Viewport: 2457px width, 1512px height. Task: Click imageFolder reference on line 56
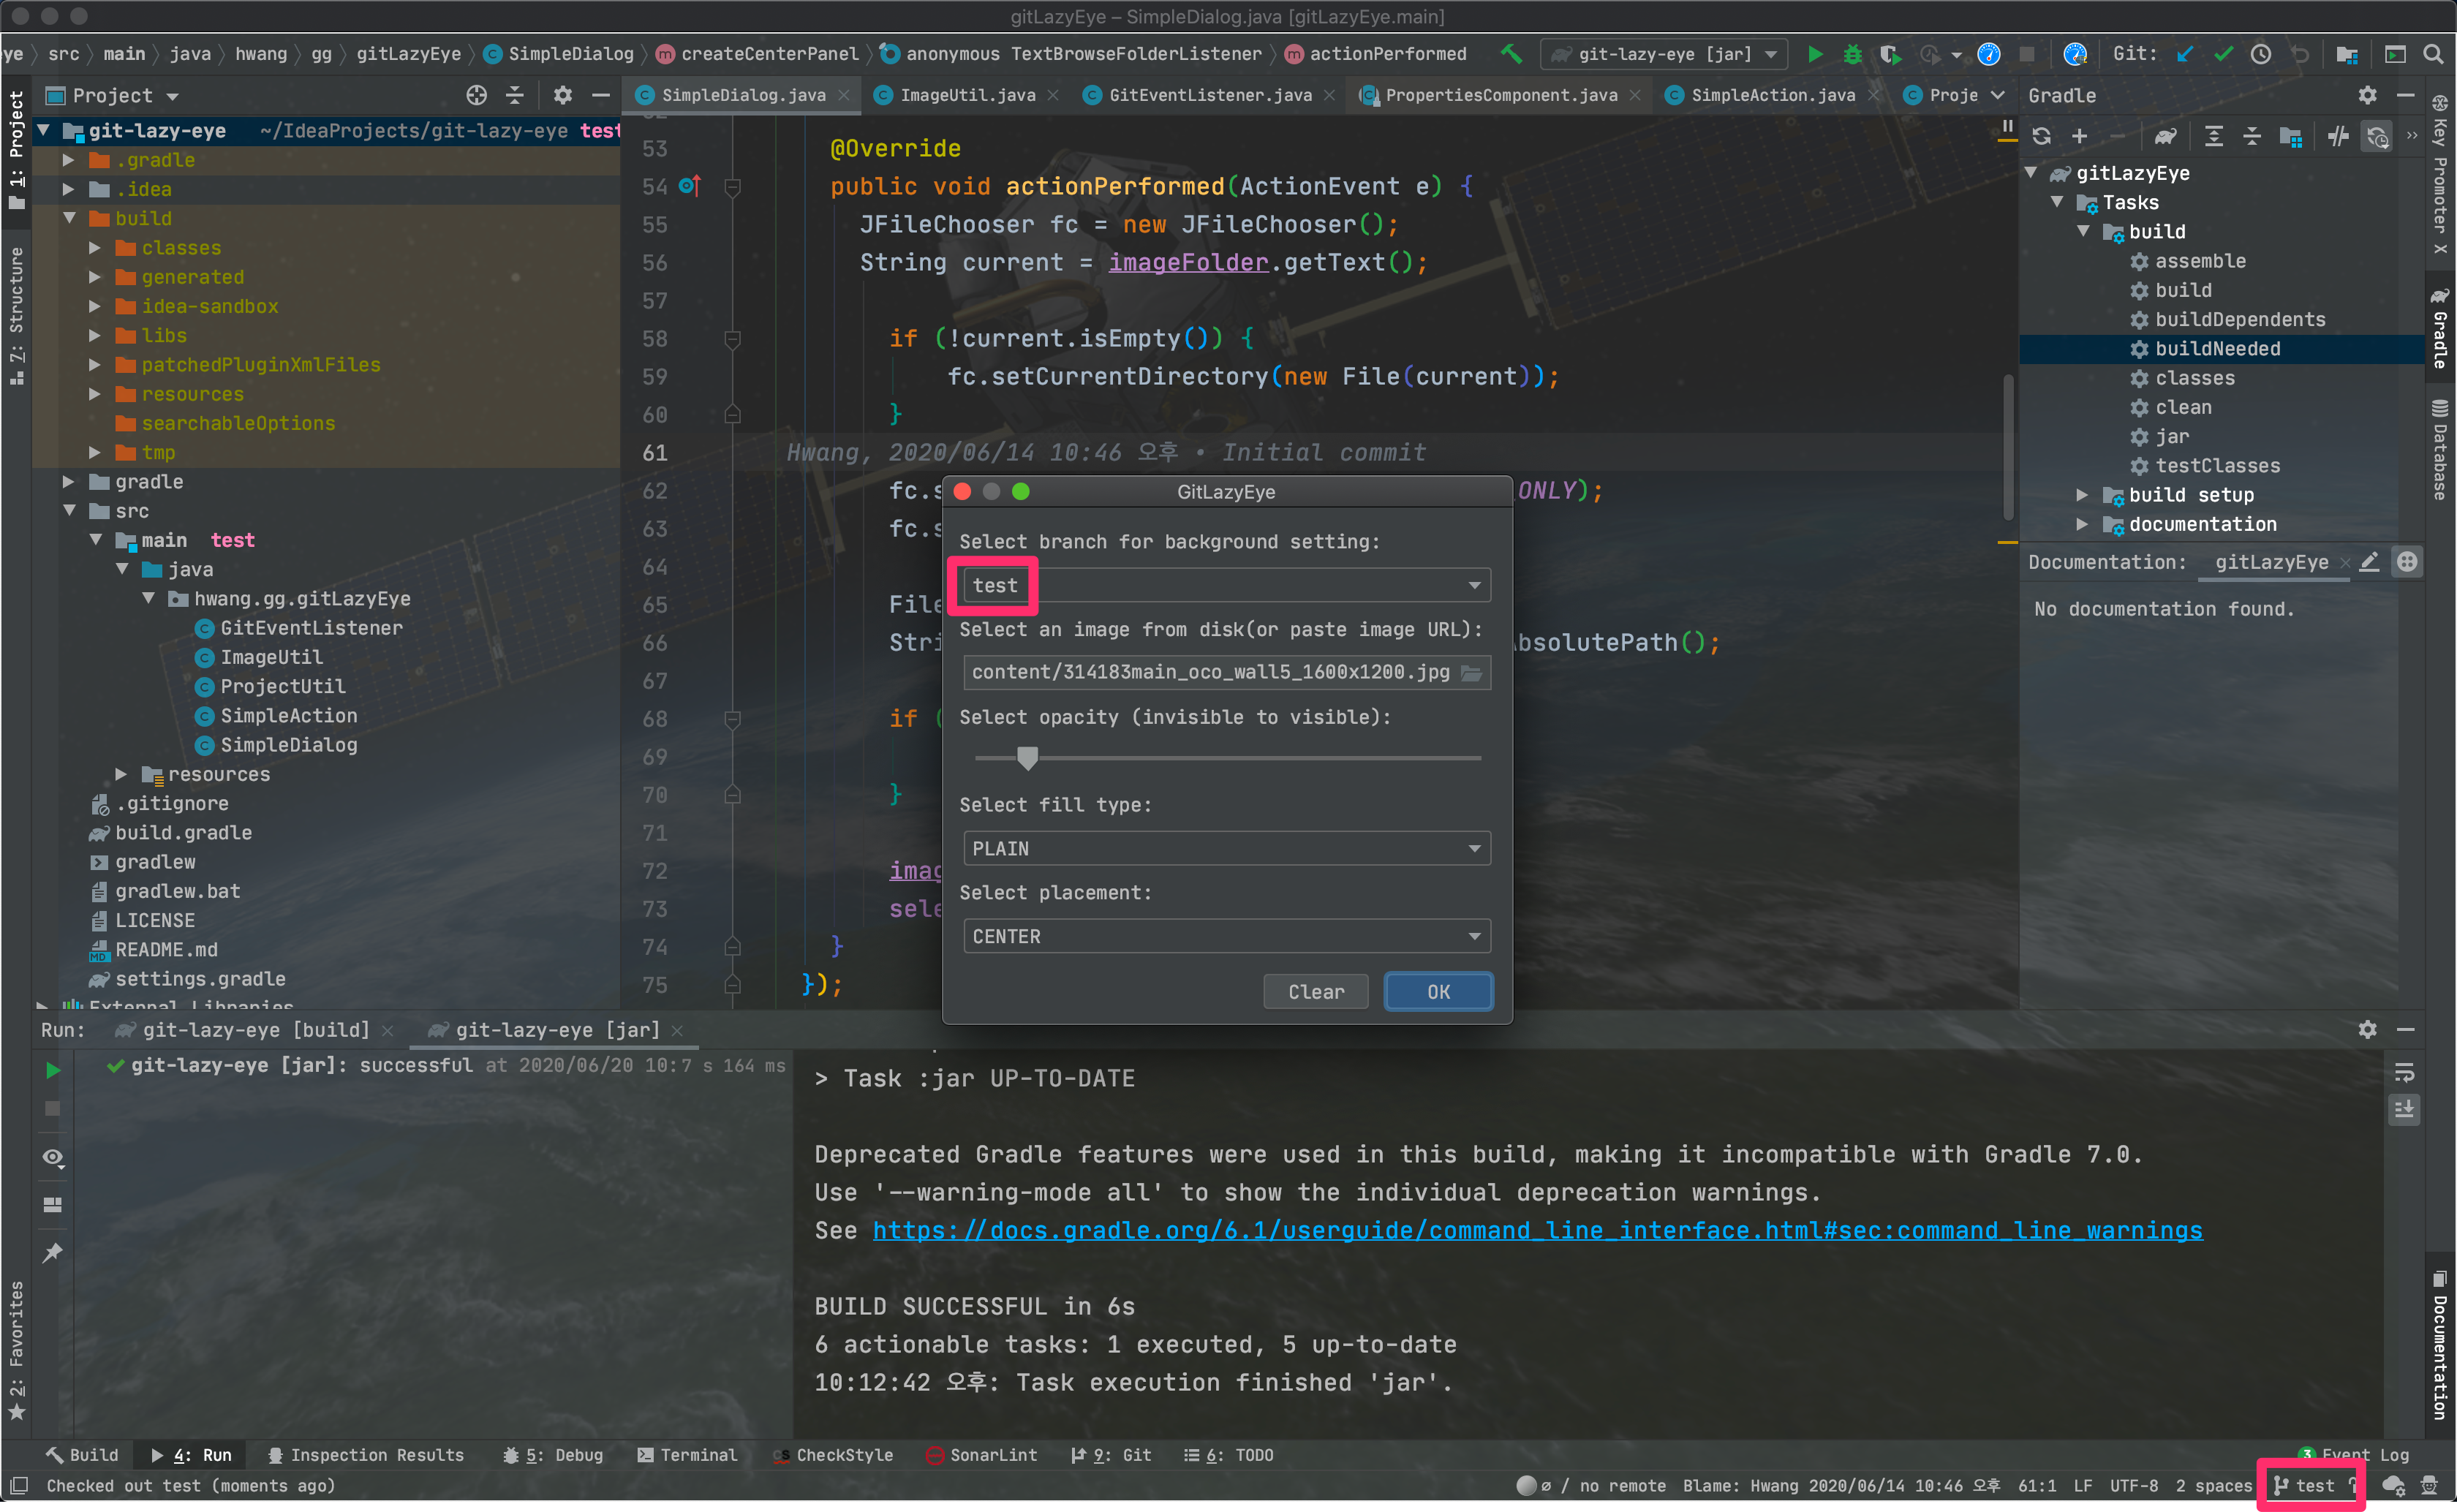pyautogui.click(x=1187, y=262)
